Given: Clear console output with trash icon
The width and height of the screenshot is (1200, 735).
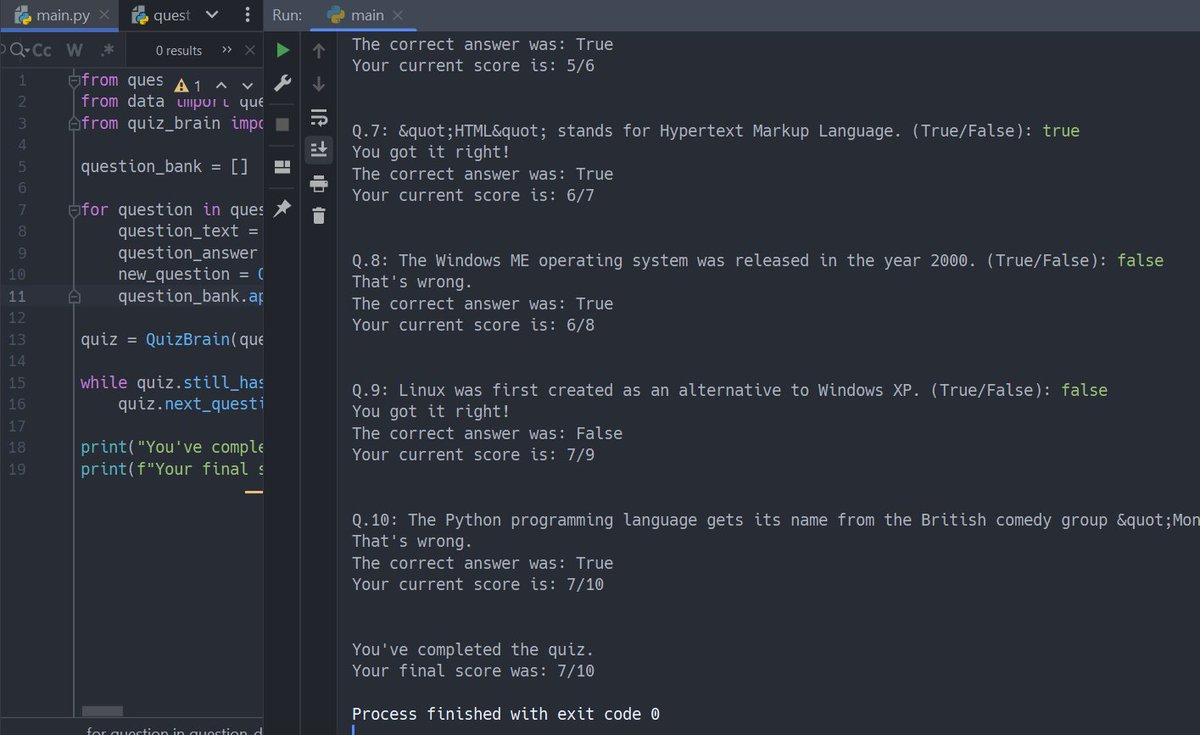Looking at the screenshot, I should [x=319, y=215].
